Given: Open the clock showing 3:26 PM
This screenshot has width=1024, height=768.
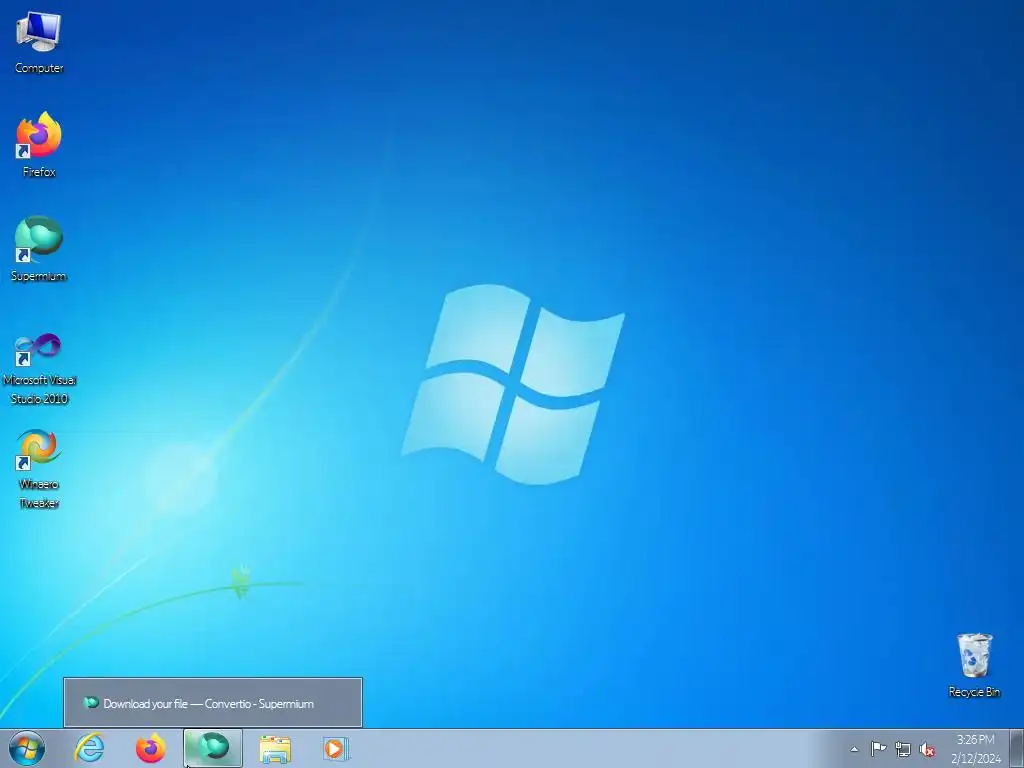Looking at the screenshot, I should (x=976, y=749).
